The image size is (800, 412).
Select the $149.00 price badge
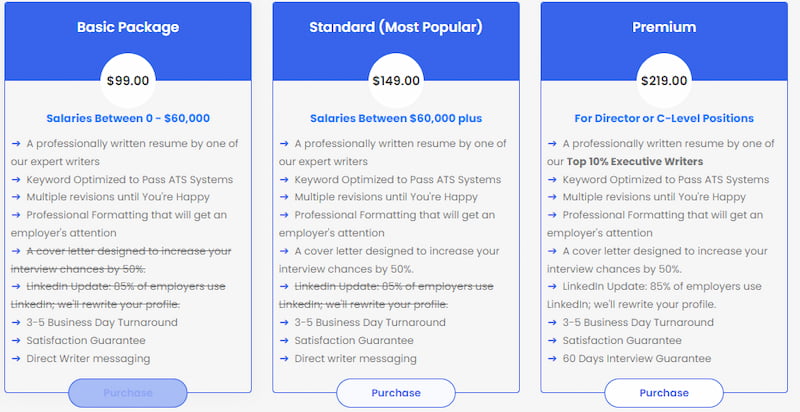click(396, 81)
